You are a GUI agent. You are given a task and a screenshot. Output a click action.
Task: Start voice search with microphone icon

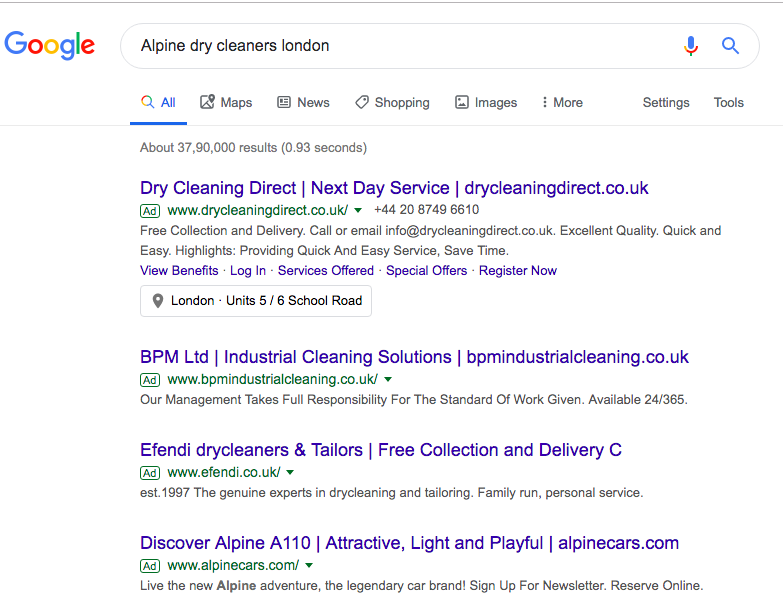(690, 46)
